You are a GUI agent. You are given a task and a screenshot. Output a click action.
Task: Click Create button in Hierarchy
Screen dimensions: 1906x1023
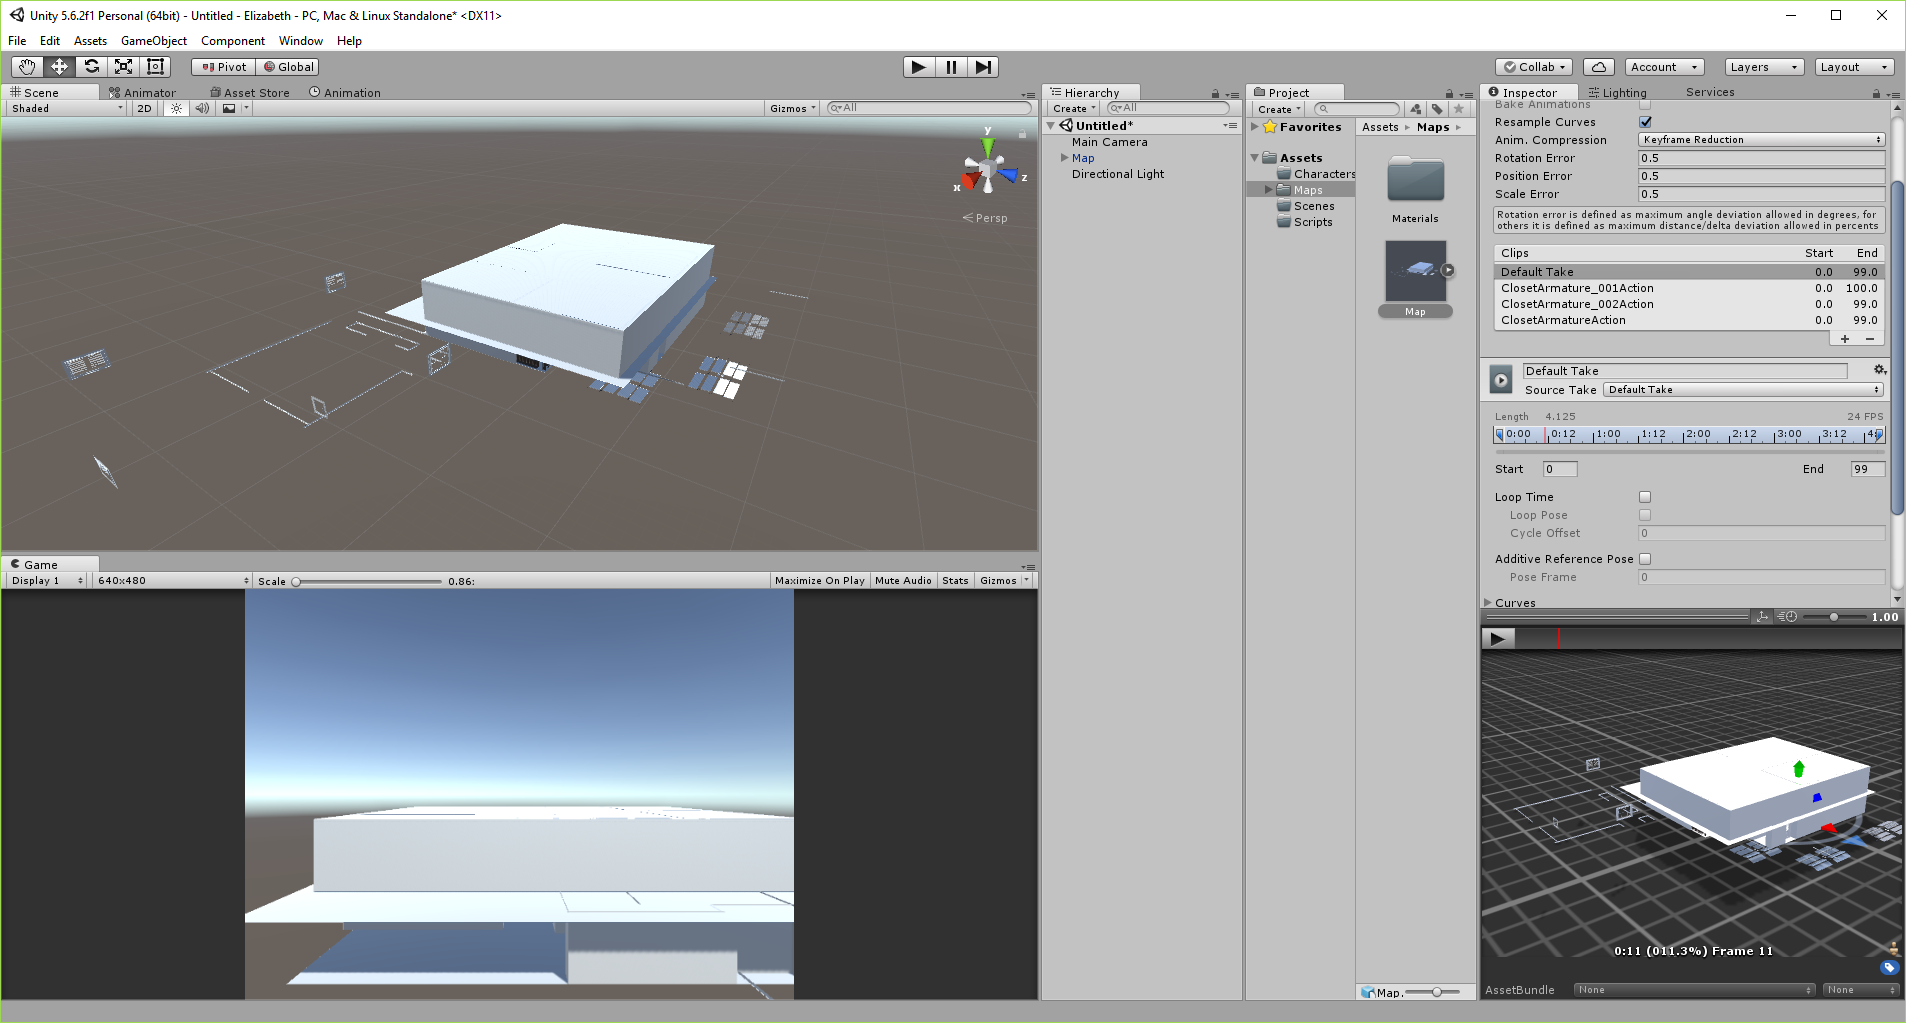(1074, 108)
